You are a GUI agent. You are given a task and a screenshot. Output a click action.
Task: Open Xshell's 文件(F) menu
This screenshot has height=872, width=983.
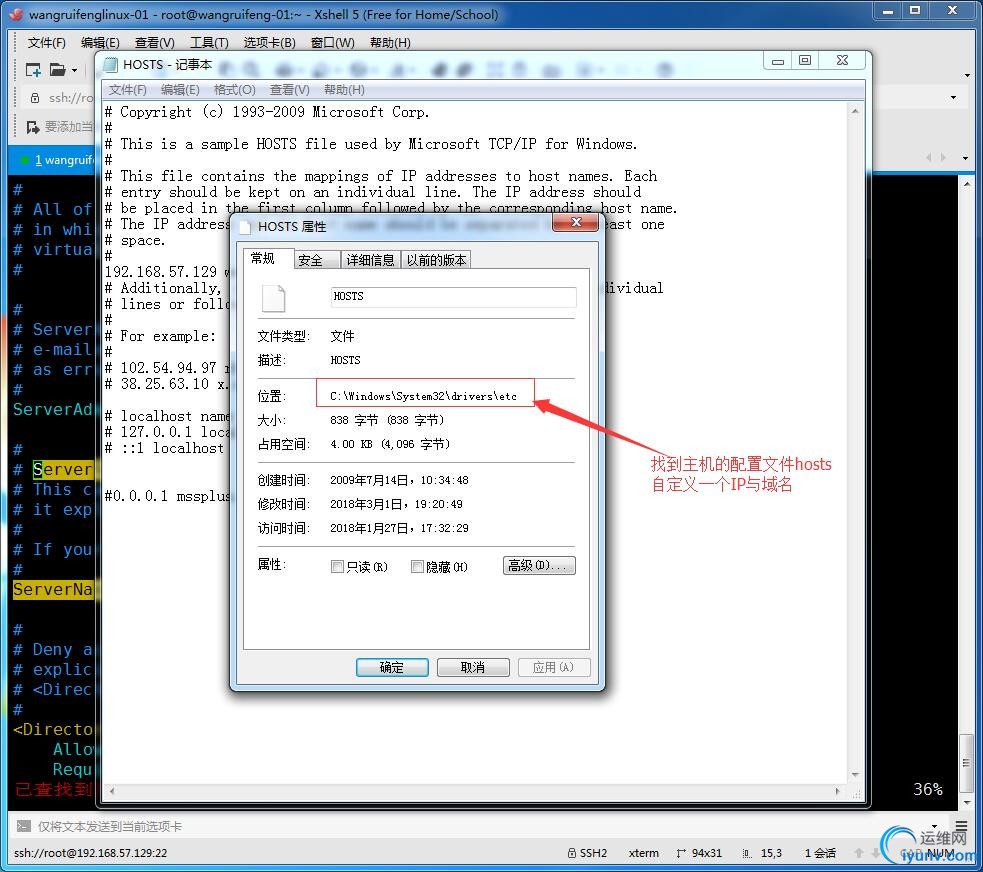[46, 43]
